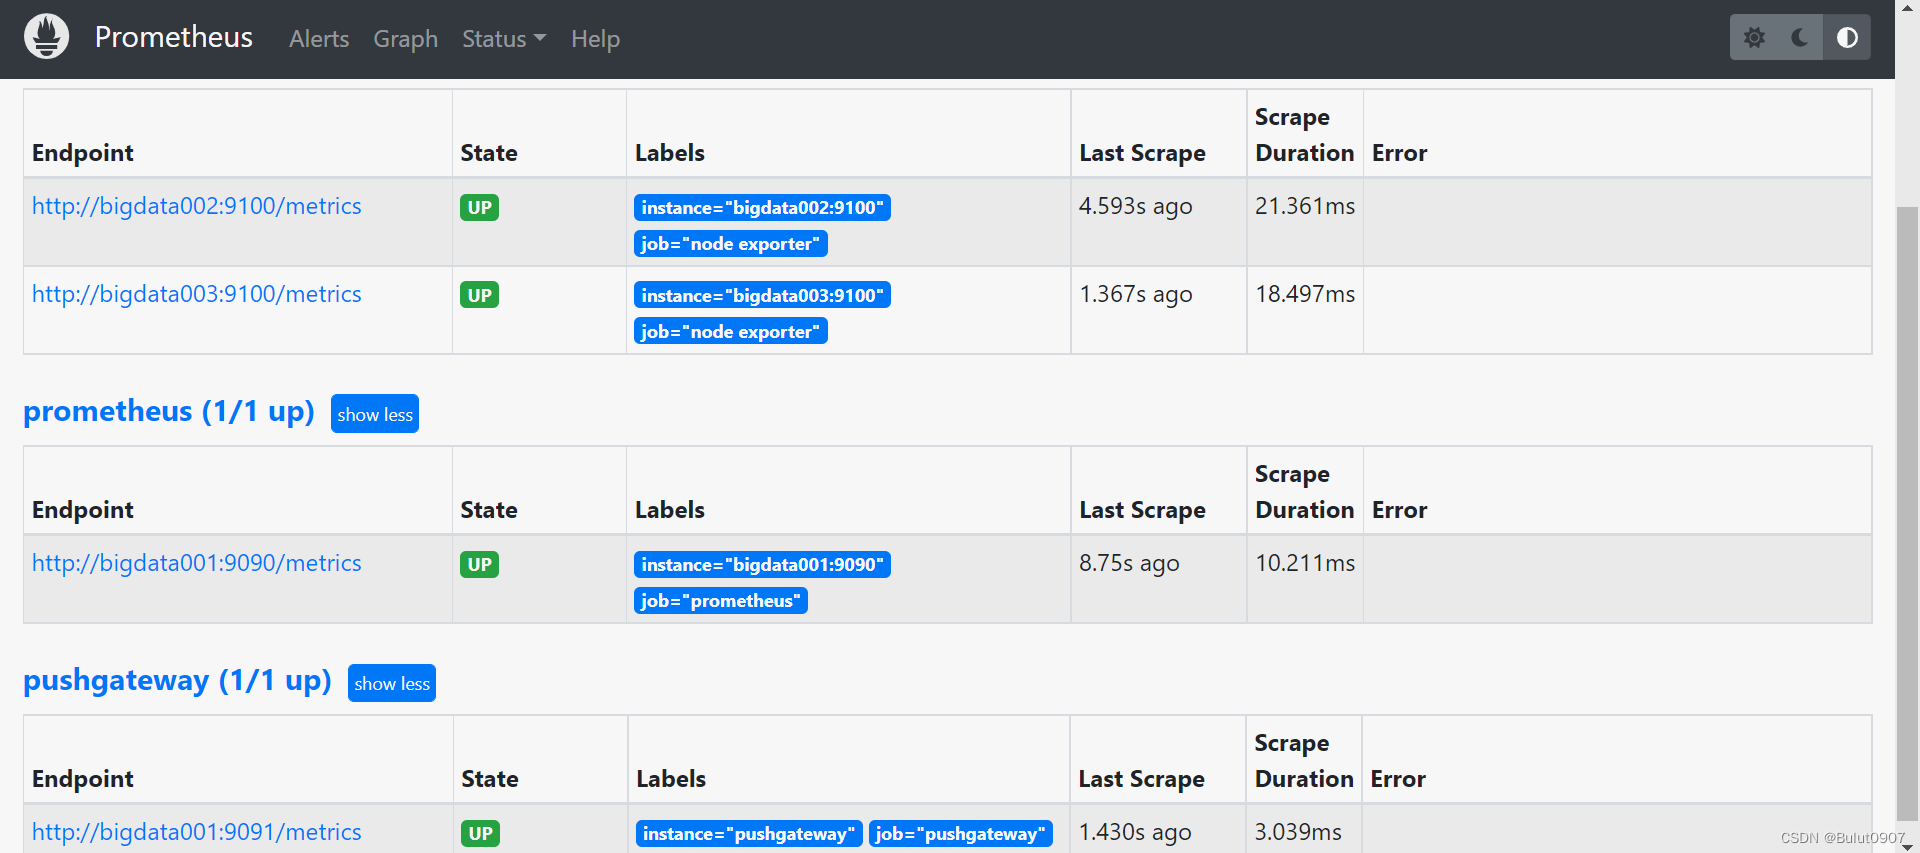1920x853 pixels.
Task: Click the UP badge for bigdata001:9090
Action: click(480, 564)
